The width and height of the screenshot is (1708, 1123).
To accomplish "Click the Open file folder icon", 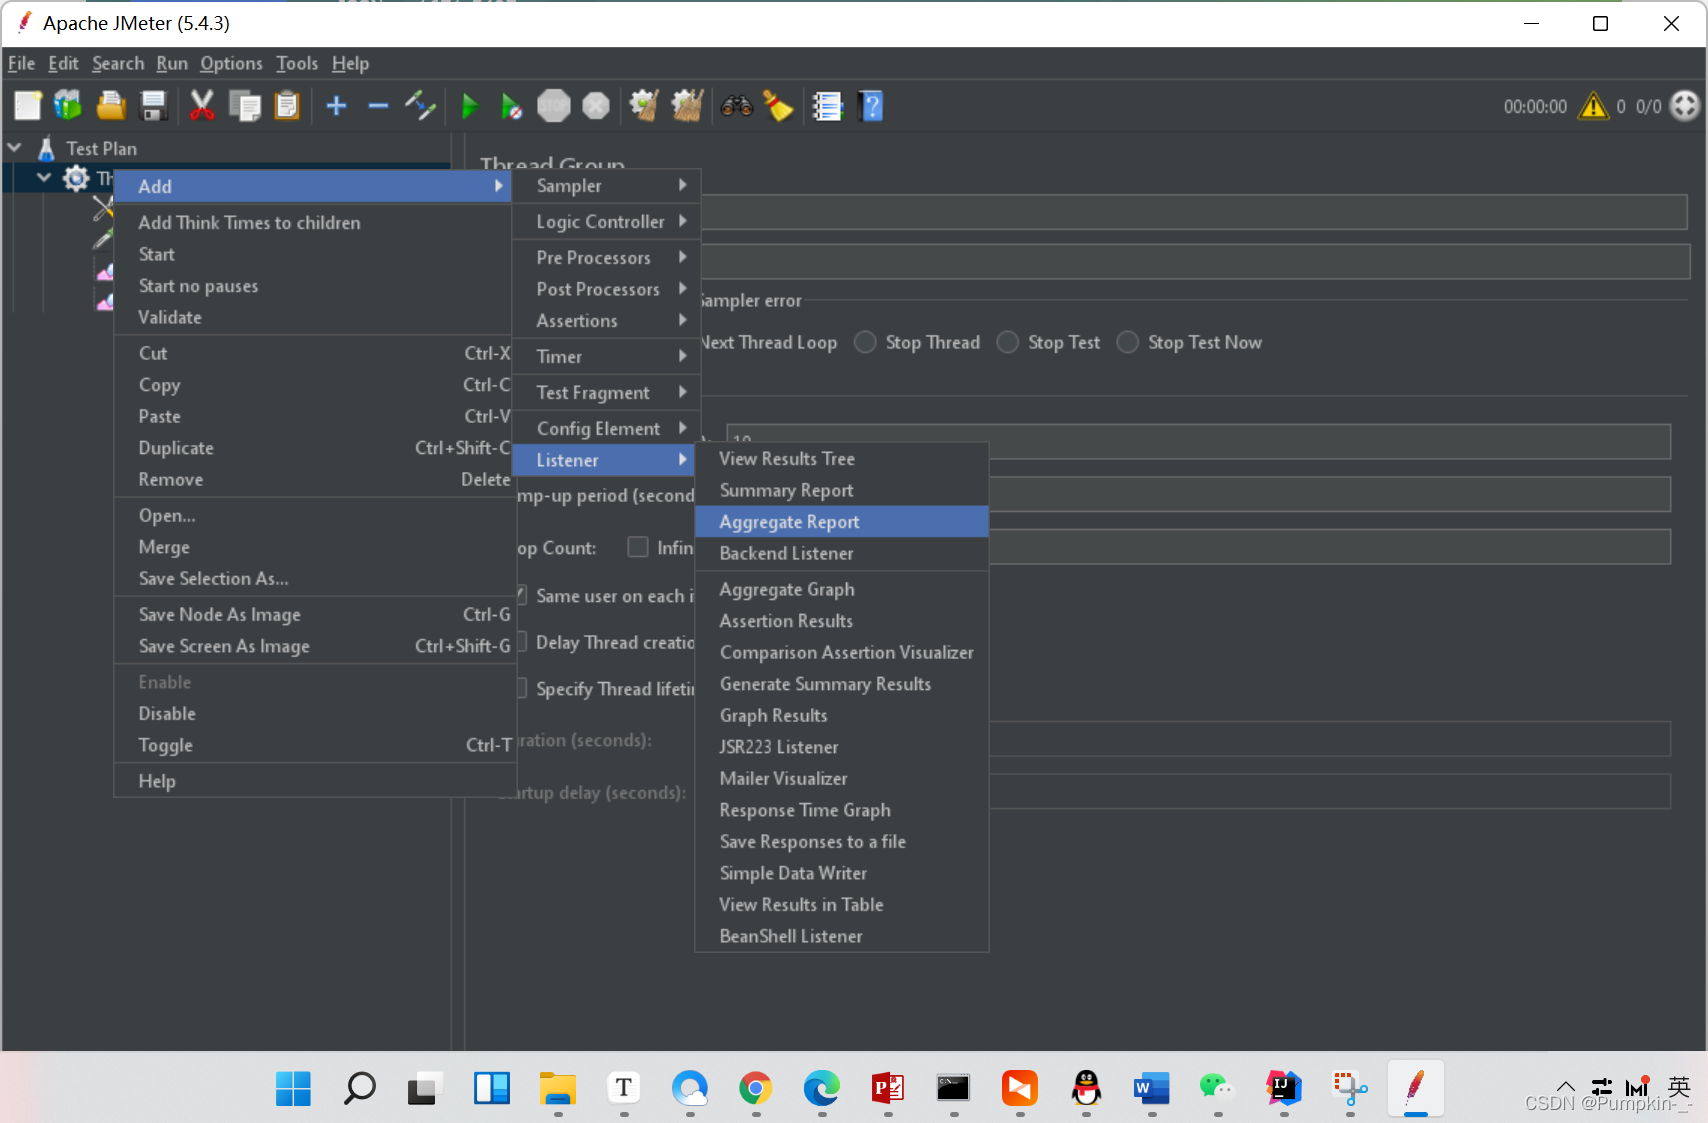I will [x=111, y=106].
